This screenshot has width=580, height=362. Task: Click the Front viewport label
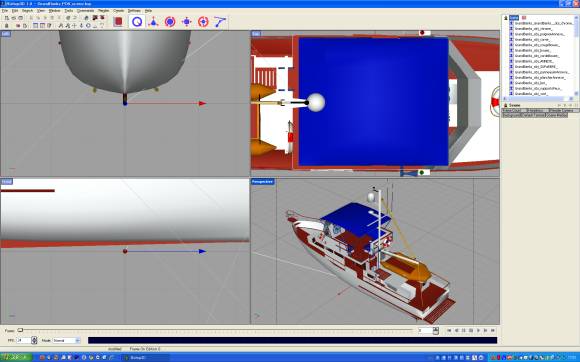(x=7, y=182)
